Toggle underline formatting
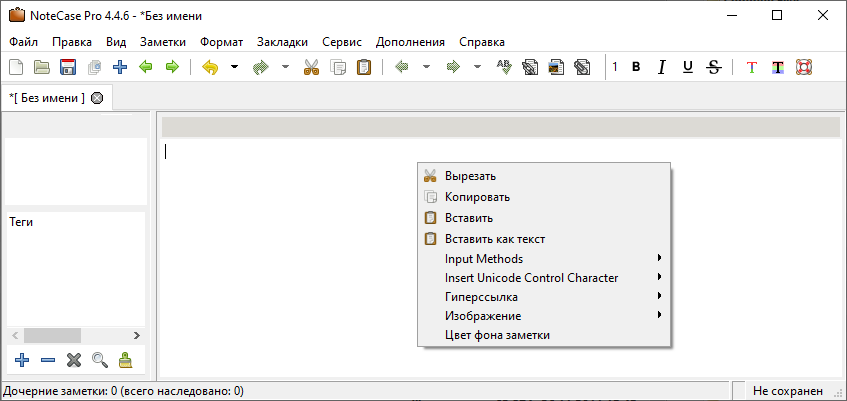The width and height of the screenshot is (847, 401). [688, 68]
